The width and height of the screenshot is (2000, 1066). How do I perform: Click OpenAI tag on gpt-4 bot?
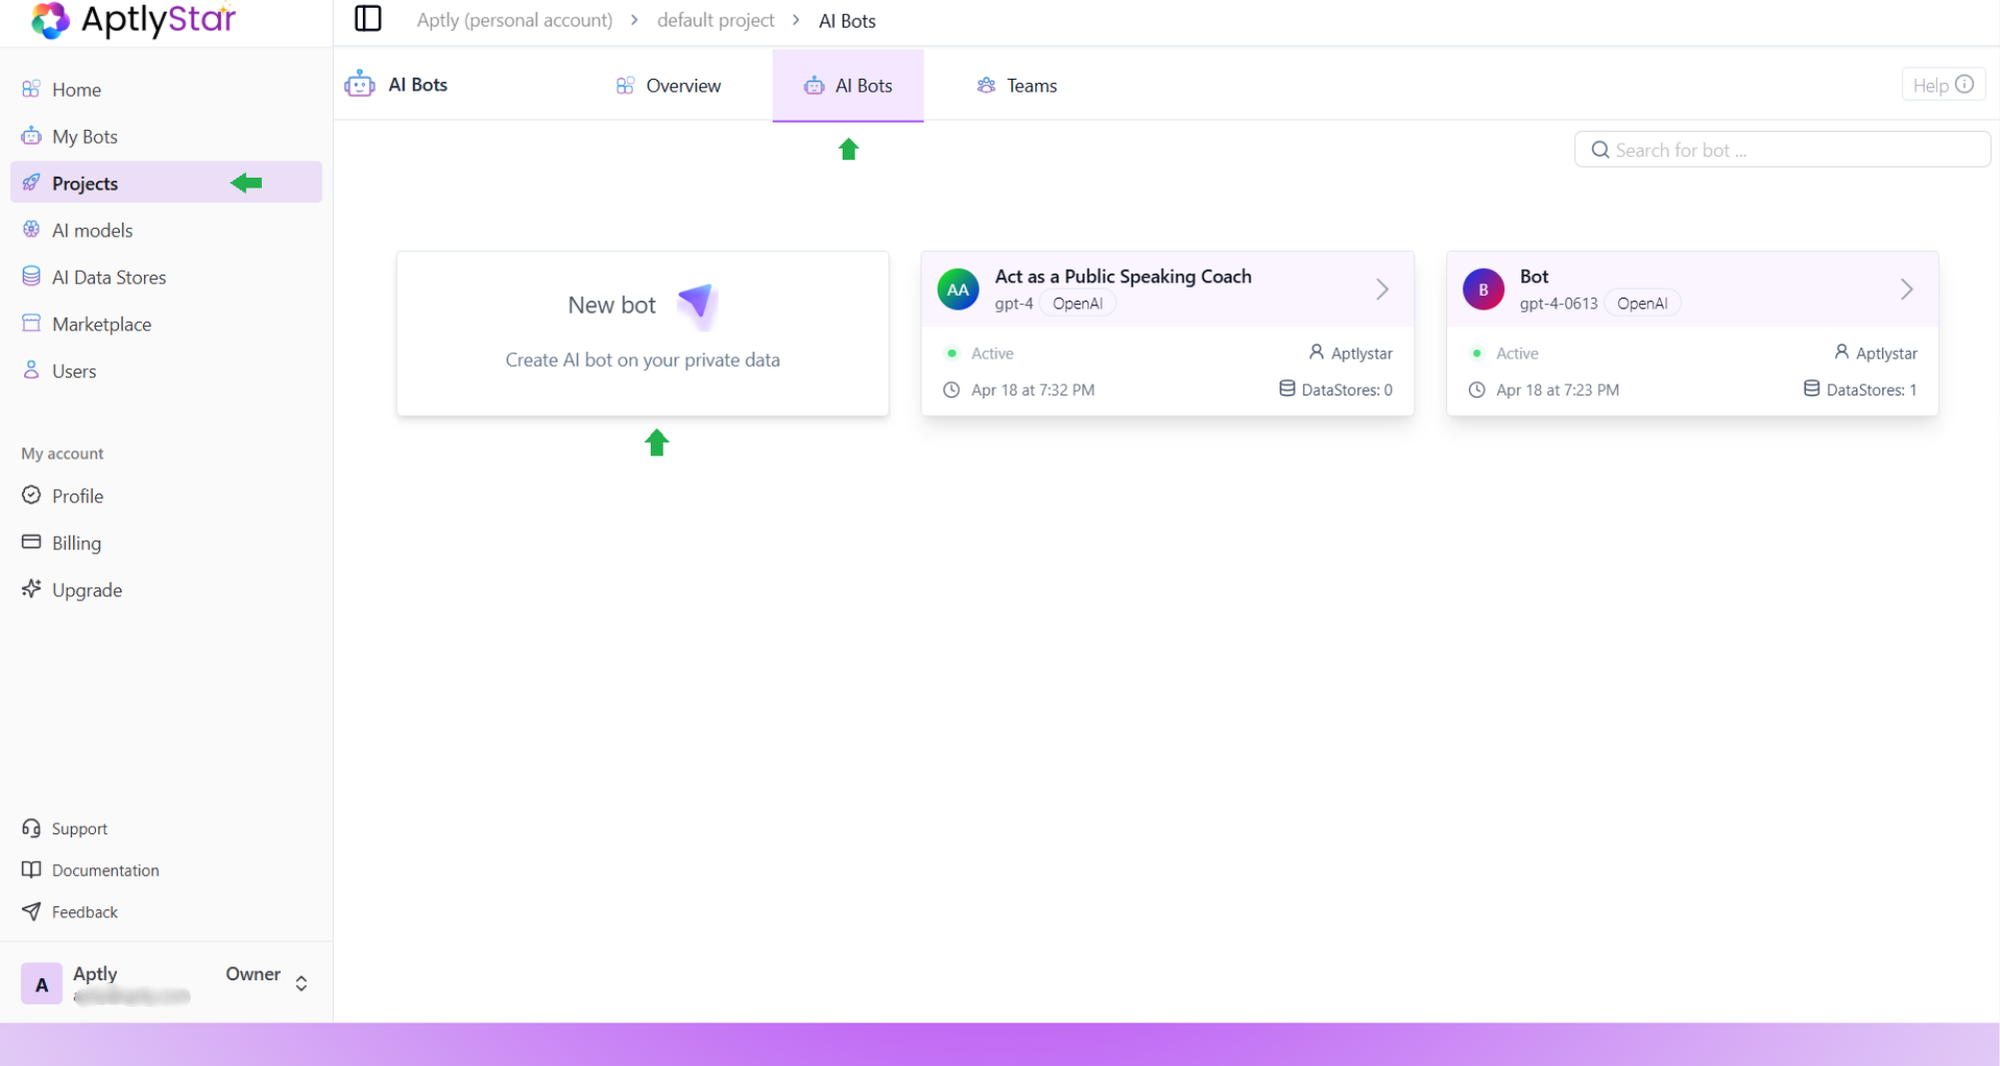tap(1077, 303)
